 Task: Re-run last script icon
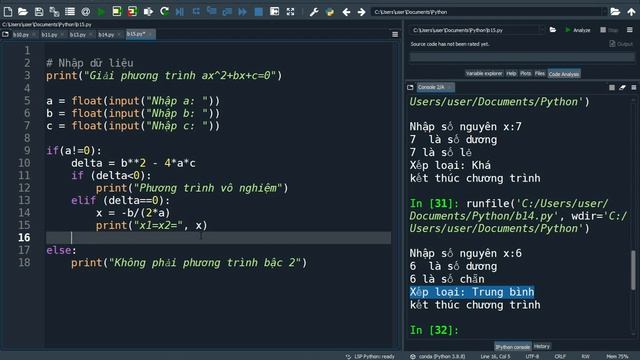(164, 11)
